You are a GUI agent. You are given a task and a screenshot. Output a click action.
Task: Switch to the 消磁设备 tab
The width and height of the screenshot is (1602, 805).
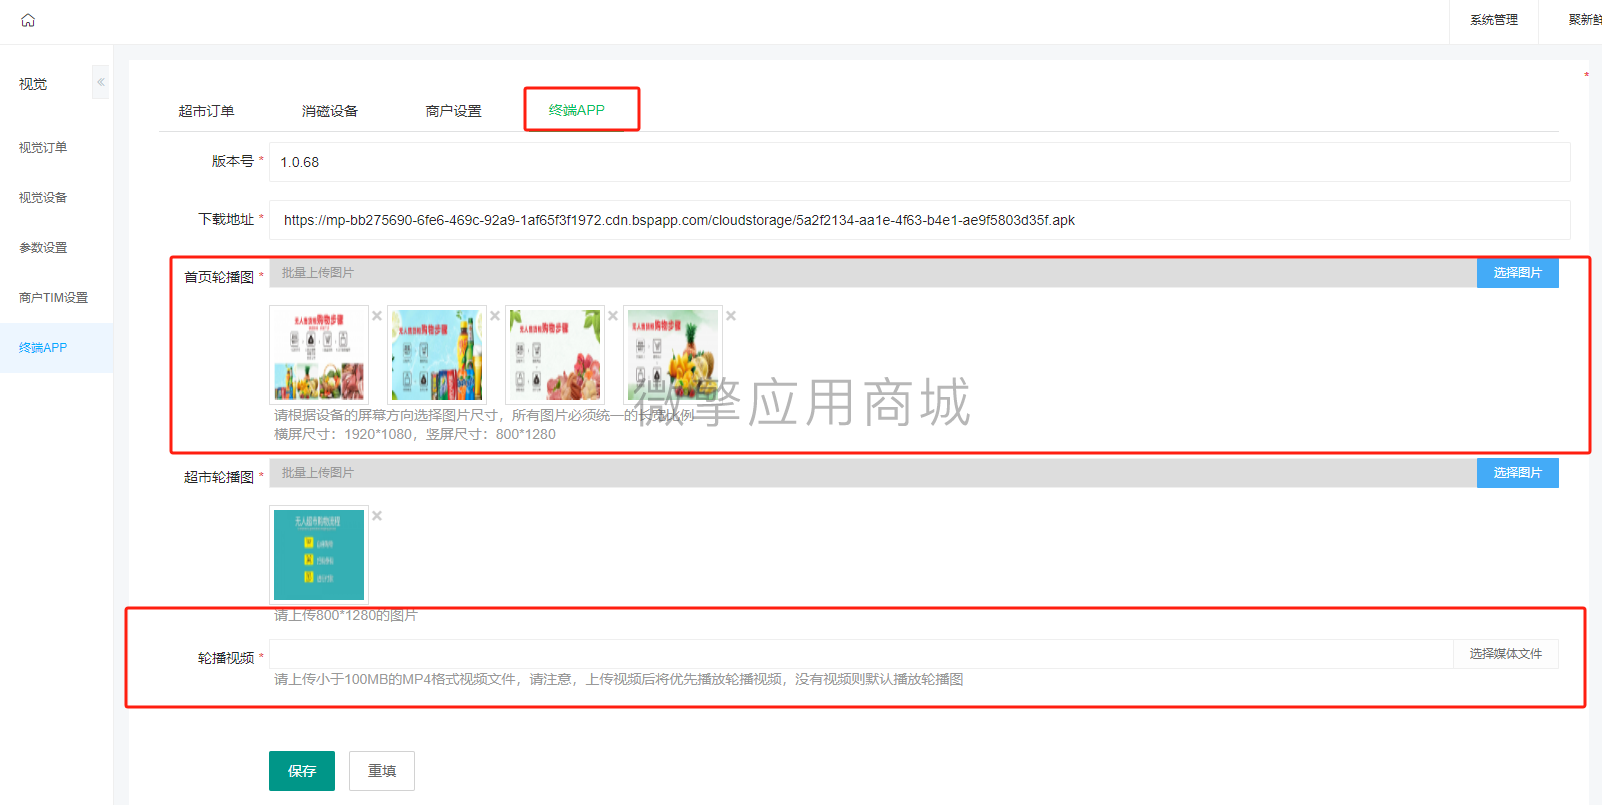(x=330, y=111)
